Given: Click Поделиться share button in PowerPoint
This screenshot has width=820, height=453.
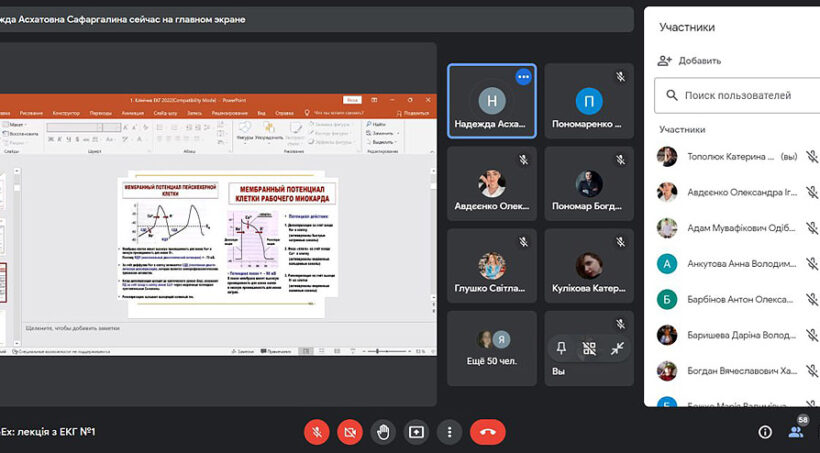Looking at the screenshot, I should [413, 113].
